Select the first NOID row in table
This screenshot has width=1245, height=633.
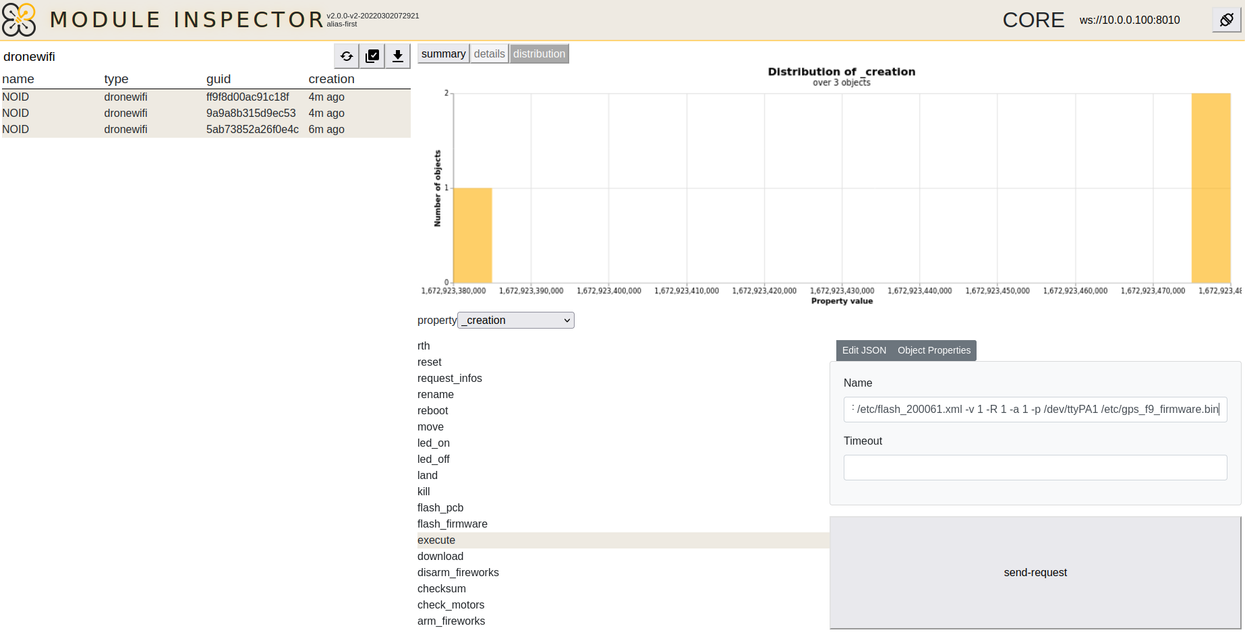click(x=150, y=96)
